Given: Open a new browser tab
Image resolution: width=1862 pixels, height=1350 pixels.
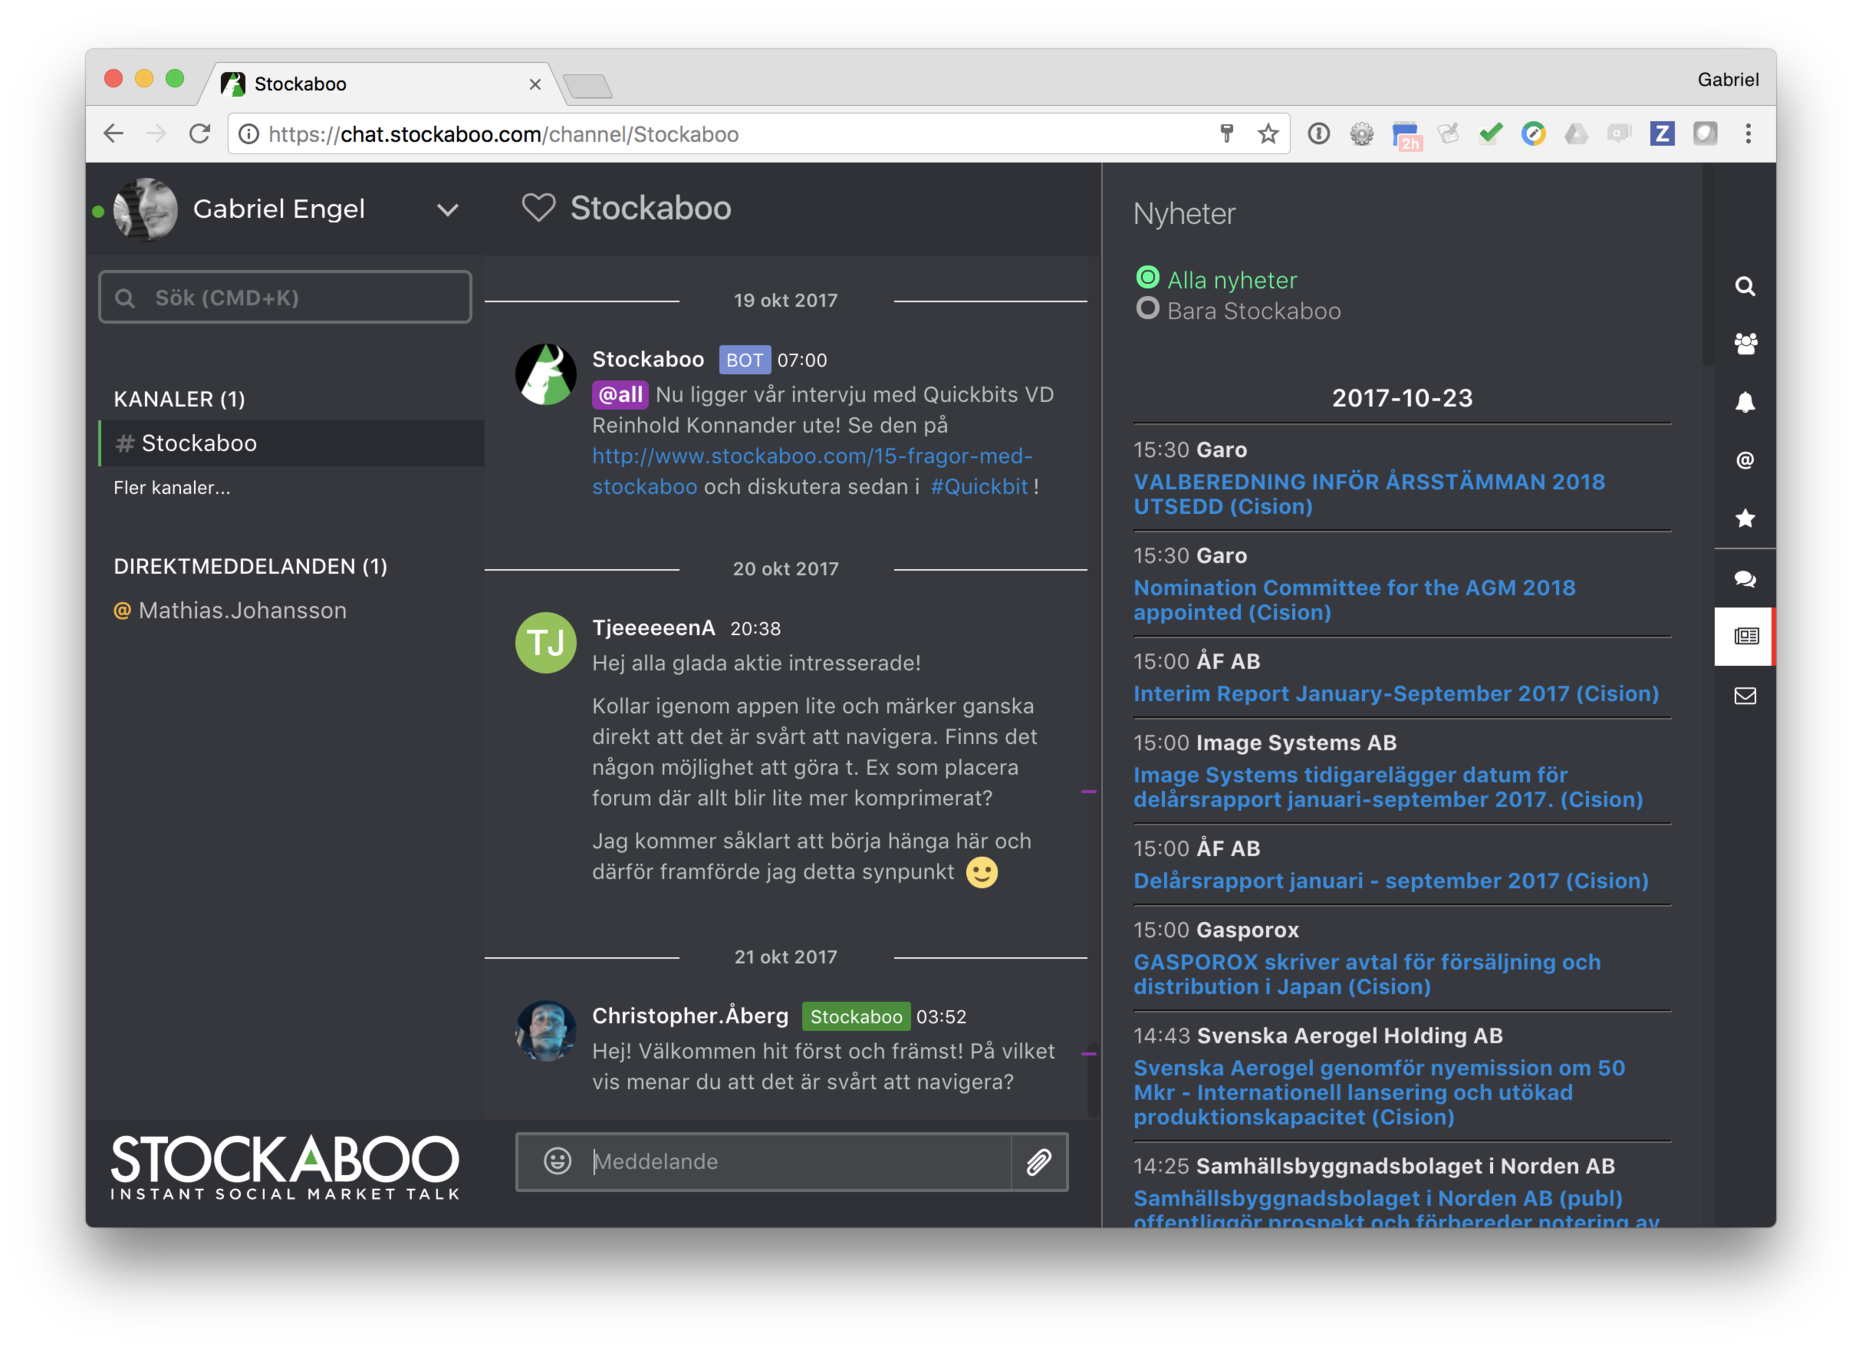Looking at the screenshot, I should click(588, 87).
